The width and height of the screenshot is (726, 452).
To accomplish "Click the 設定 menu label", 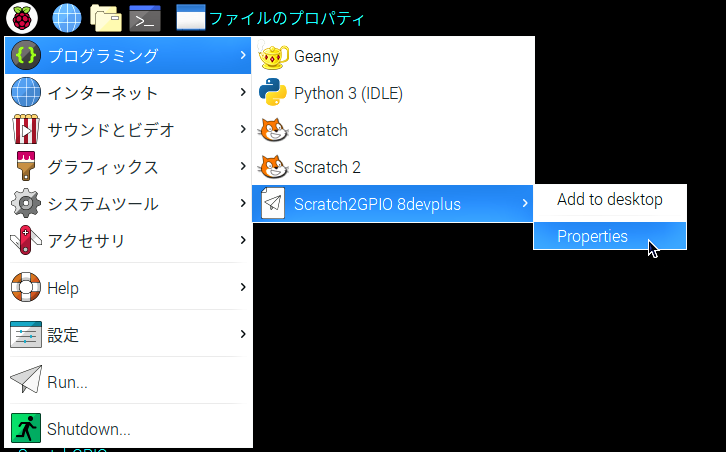I will tap(63, 335).
